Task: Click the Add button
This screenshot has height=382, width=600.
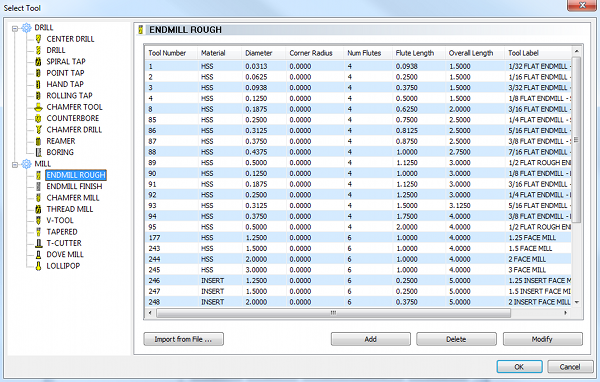Action: click(370, 339)
